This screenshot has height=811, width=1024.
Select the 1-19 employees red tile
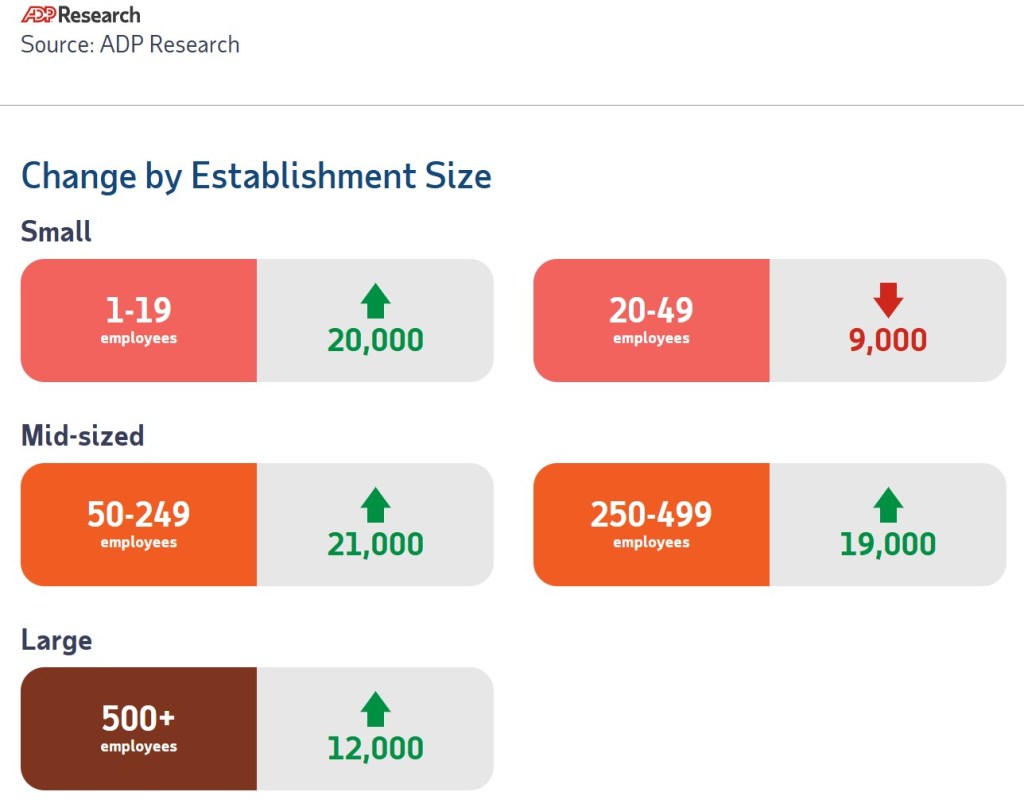(139, 321)
